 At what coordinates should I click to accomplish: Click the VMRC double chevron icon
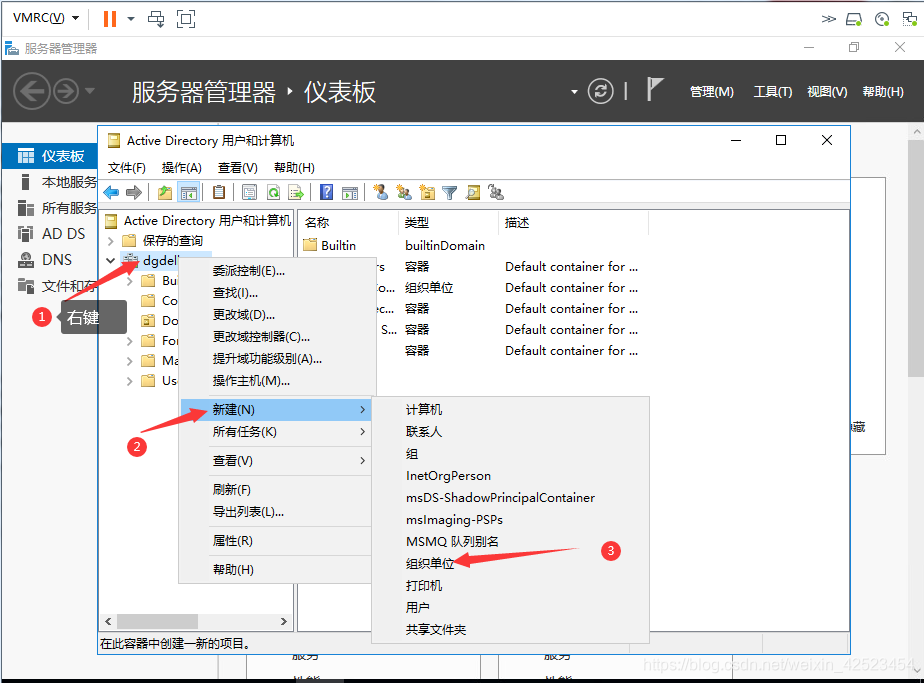[829, 19]
